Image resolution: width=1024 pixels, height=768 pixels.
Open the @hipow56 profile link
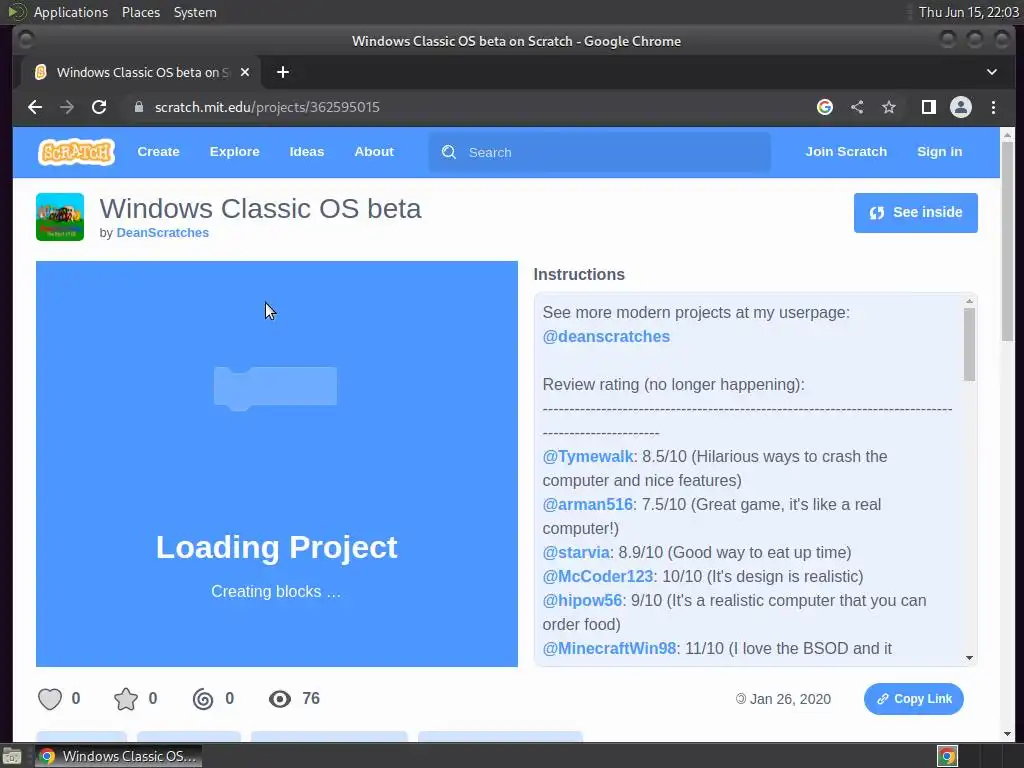pos(582,601)
